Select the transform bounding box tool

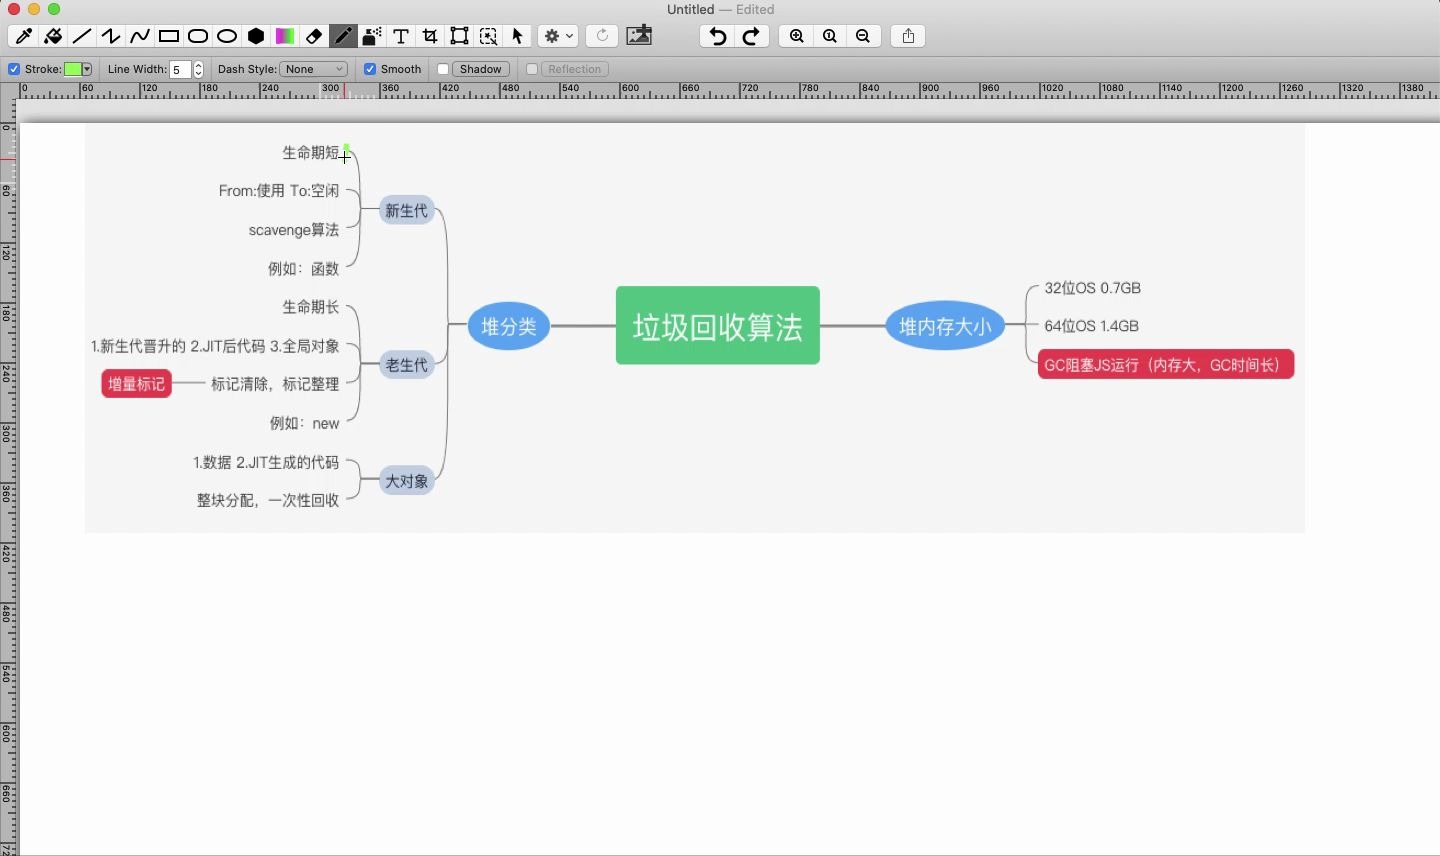(x=460, y=36)
